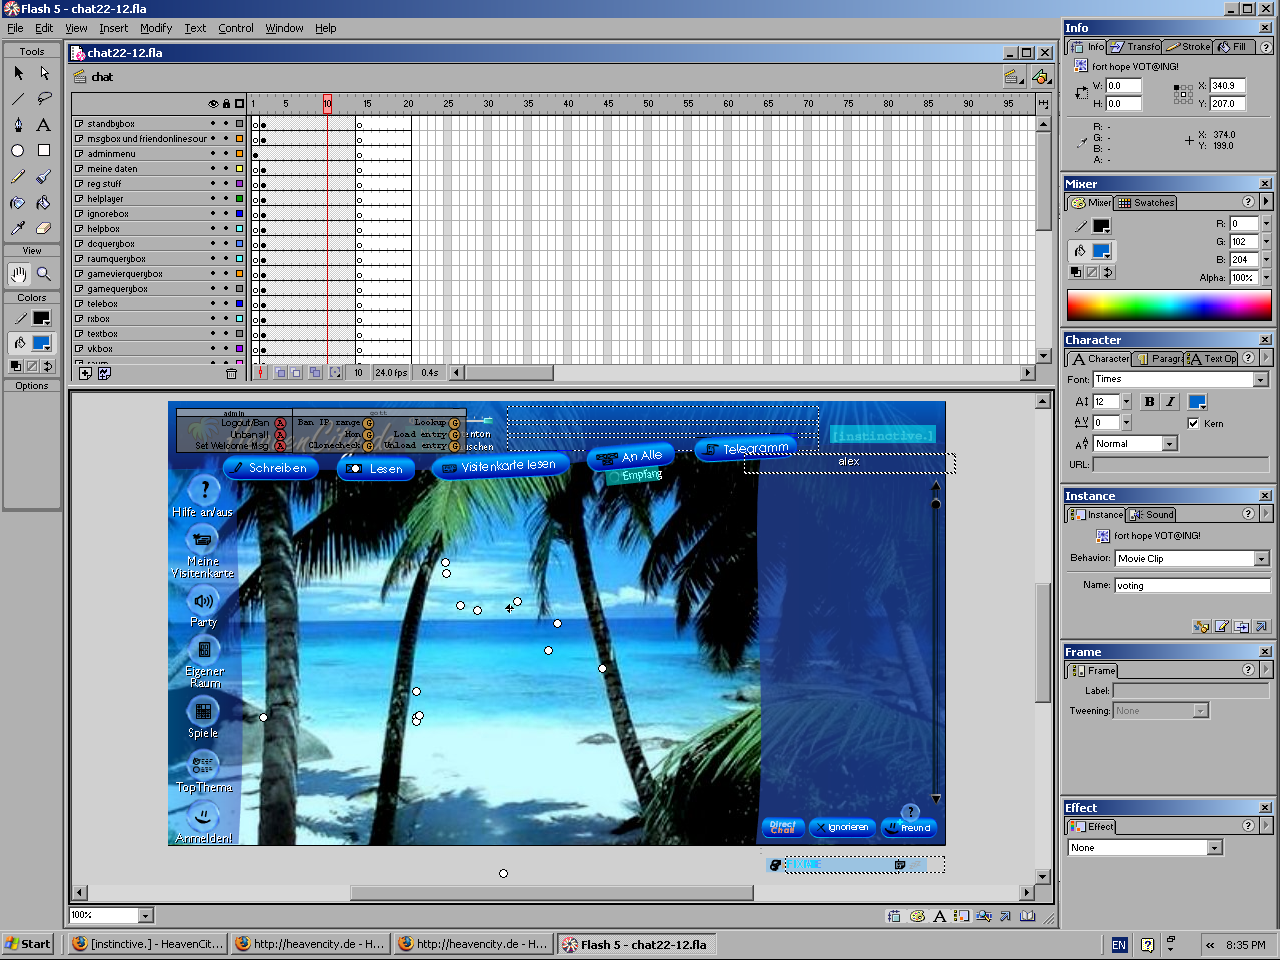Select the Pen tool

pos(18,125)
